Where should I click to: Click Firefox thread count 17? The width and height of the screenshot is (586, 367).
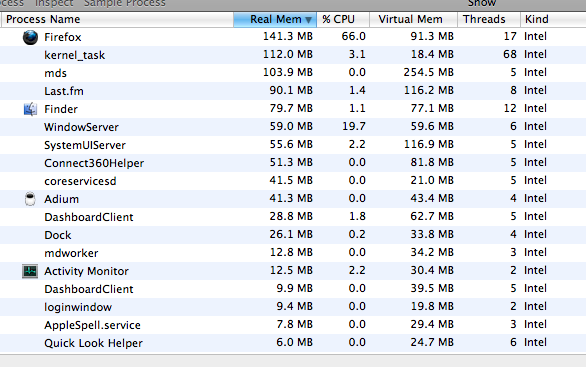click(x=510, y=36)
